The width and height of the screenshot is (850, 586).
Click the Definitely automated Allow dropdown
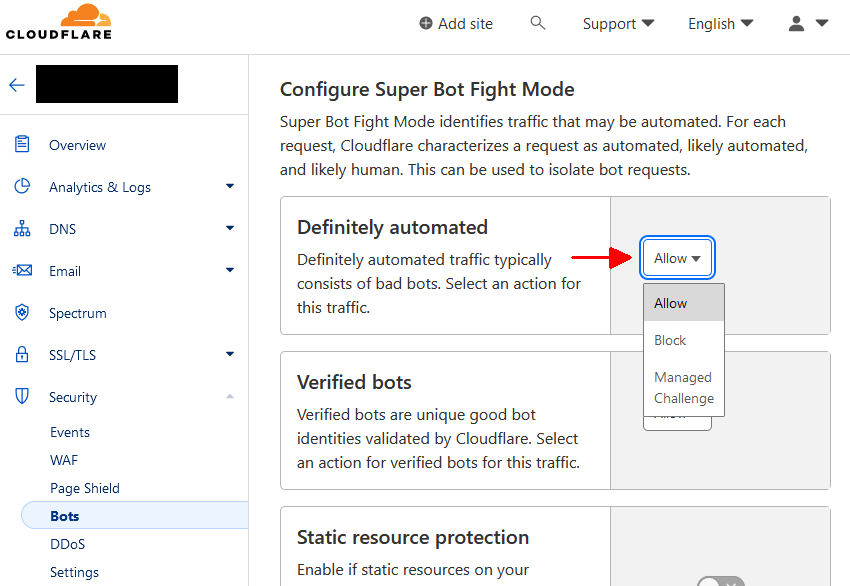point(677,258)
